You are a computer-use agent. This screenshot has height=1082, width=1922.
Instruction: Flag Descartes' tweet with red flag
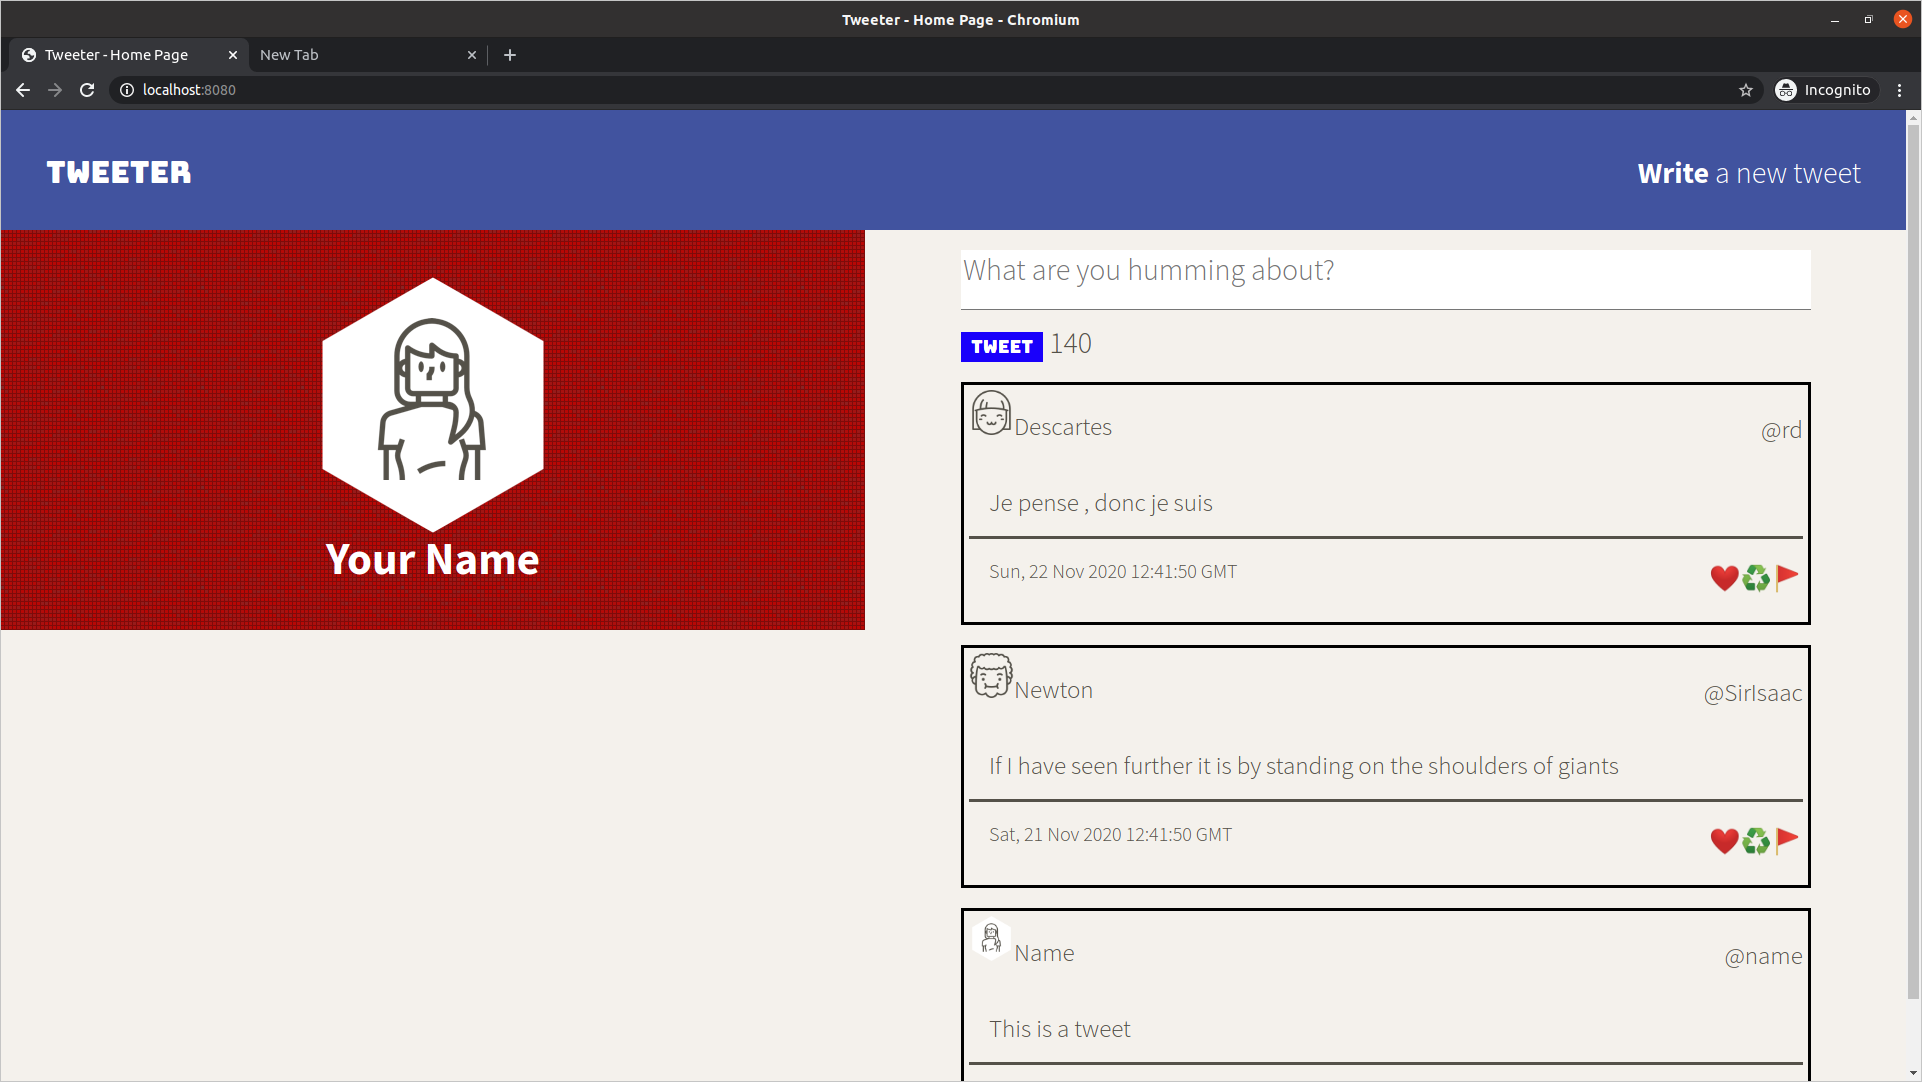tap(1787, 577)
